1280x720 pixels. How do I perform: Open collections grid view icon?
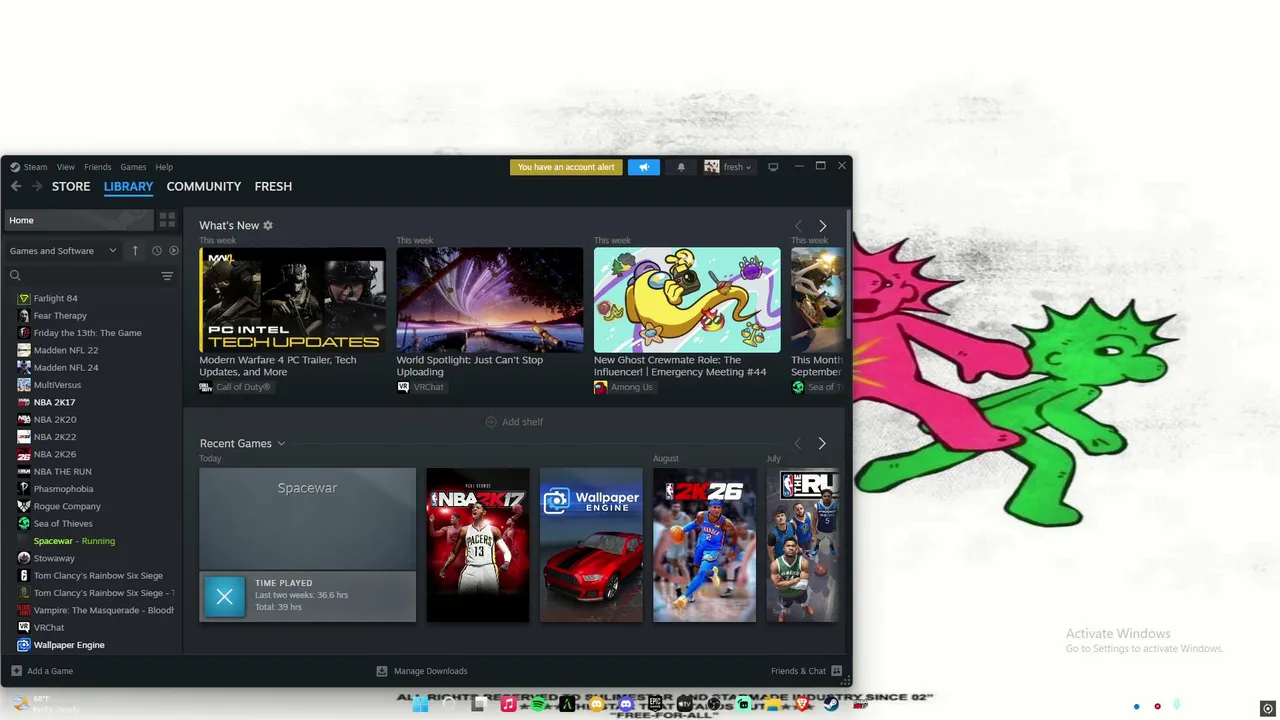tap(167, 220)
